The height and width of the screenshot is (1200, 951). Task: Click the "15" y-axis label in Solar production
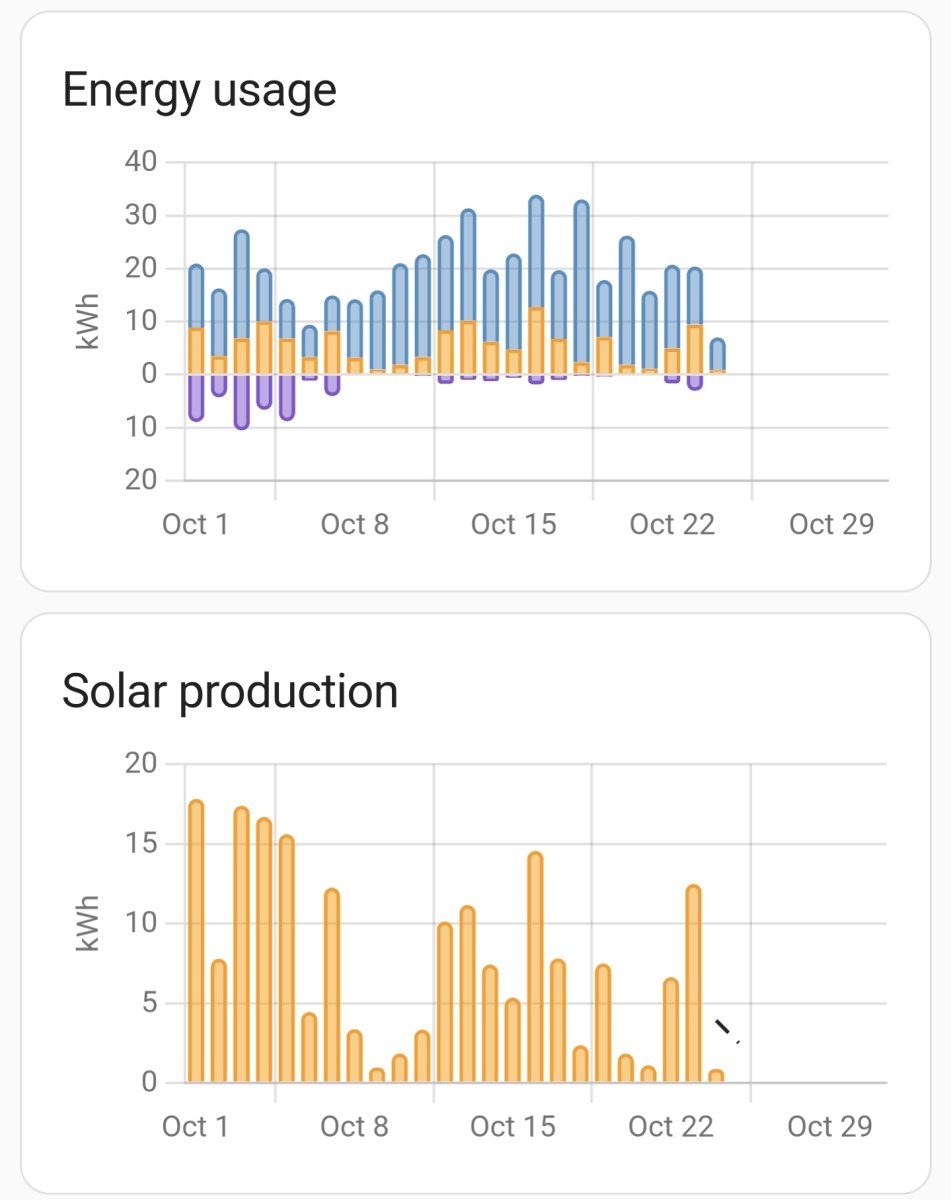coord(141,843)
